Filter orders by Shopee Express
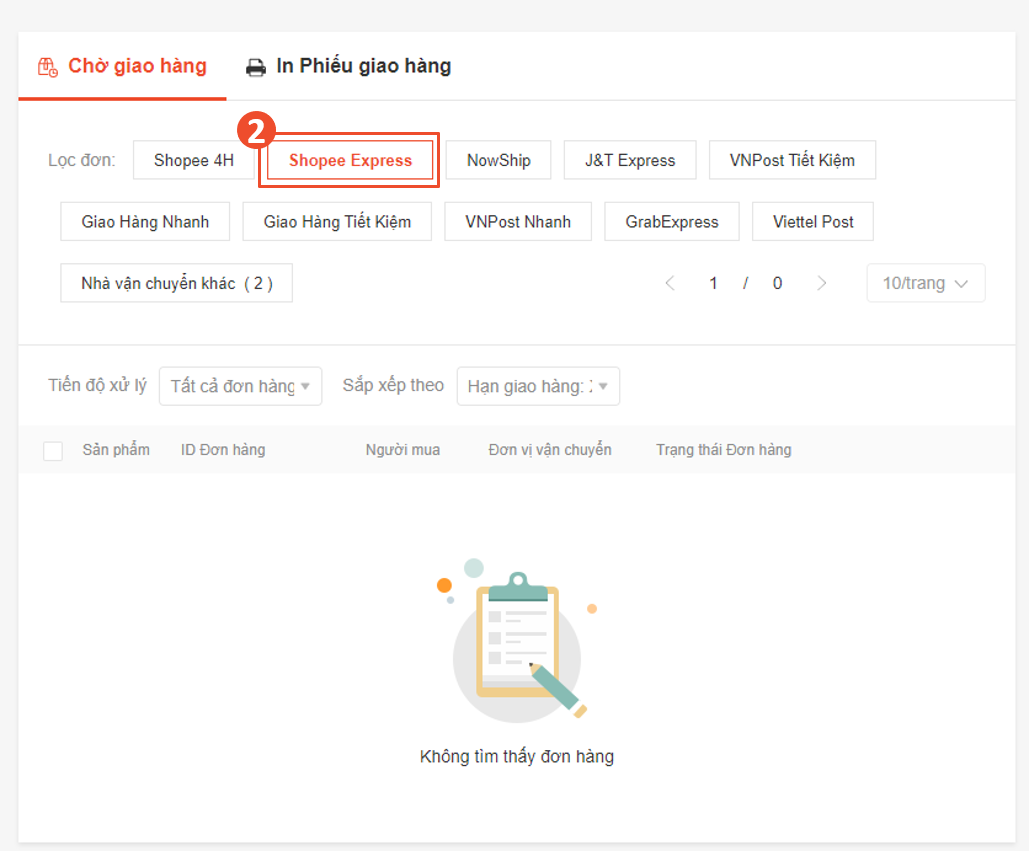Viewport: 1029px width, 851px height. coord(350,160)
